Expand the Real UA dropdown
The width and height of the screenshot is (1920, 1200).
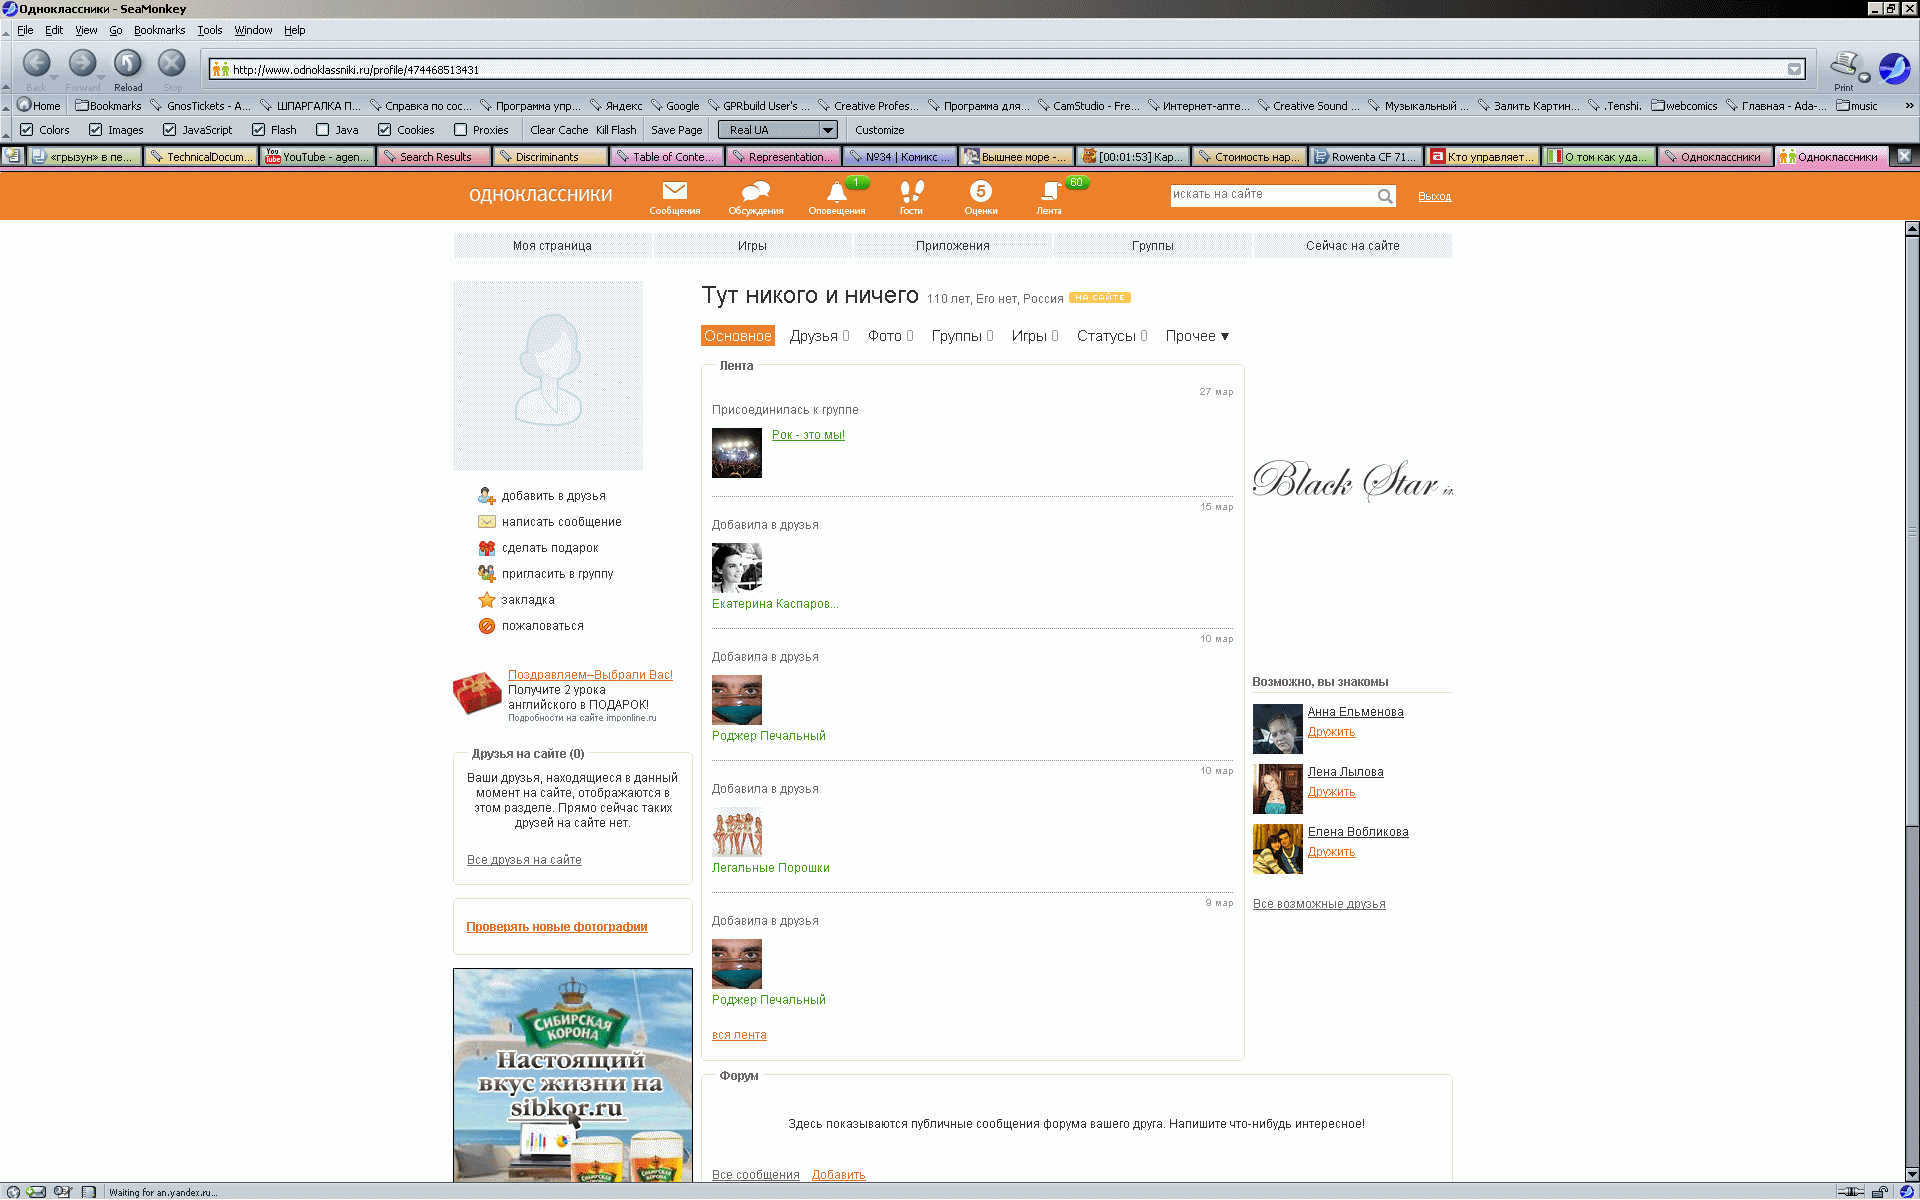point(827,130)
